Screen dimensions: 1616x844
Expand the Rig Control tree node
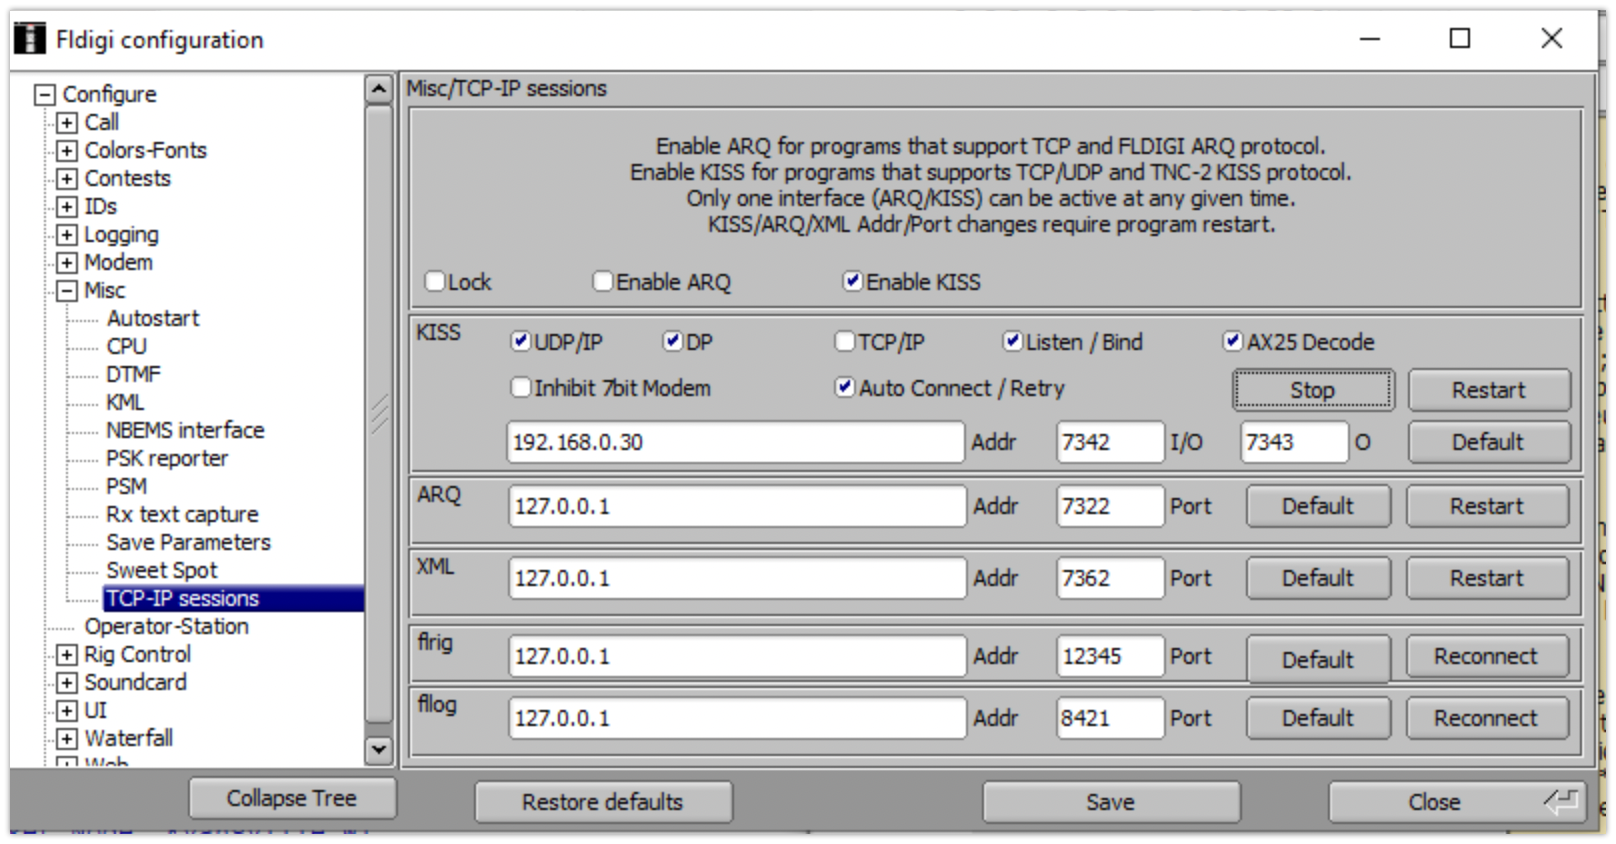point(67,655)
